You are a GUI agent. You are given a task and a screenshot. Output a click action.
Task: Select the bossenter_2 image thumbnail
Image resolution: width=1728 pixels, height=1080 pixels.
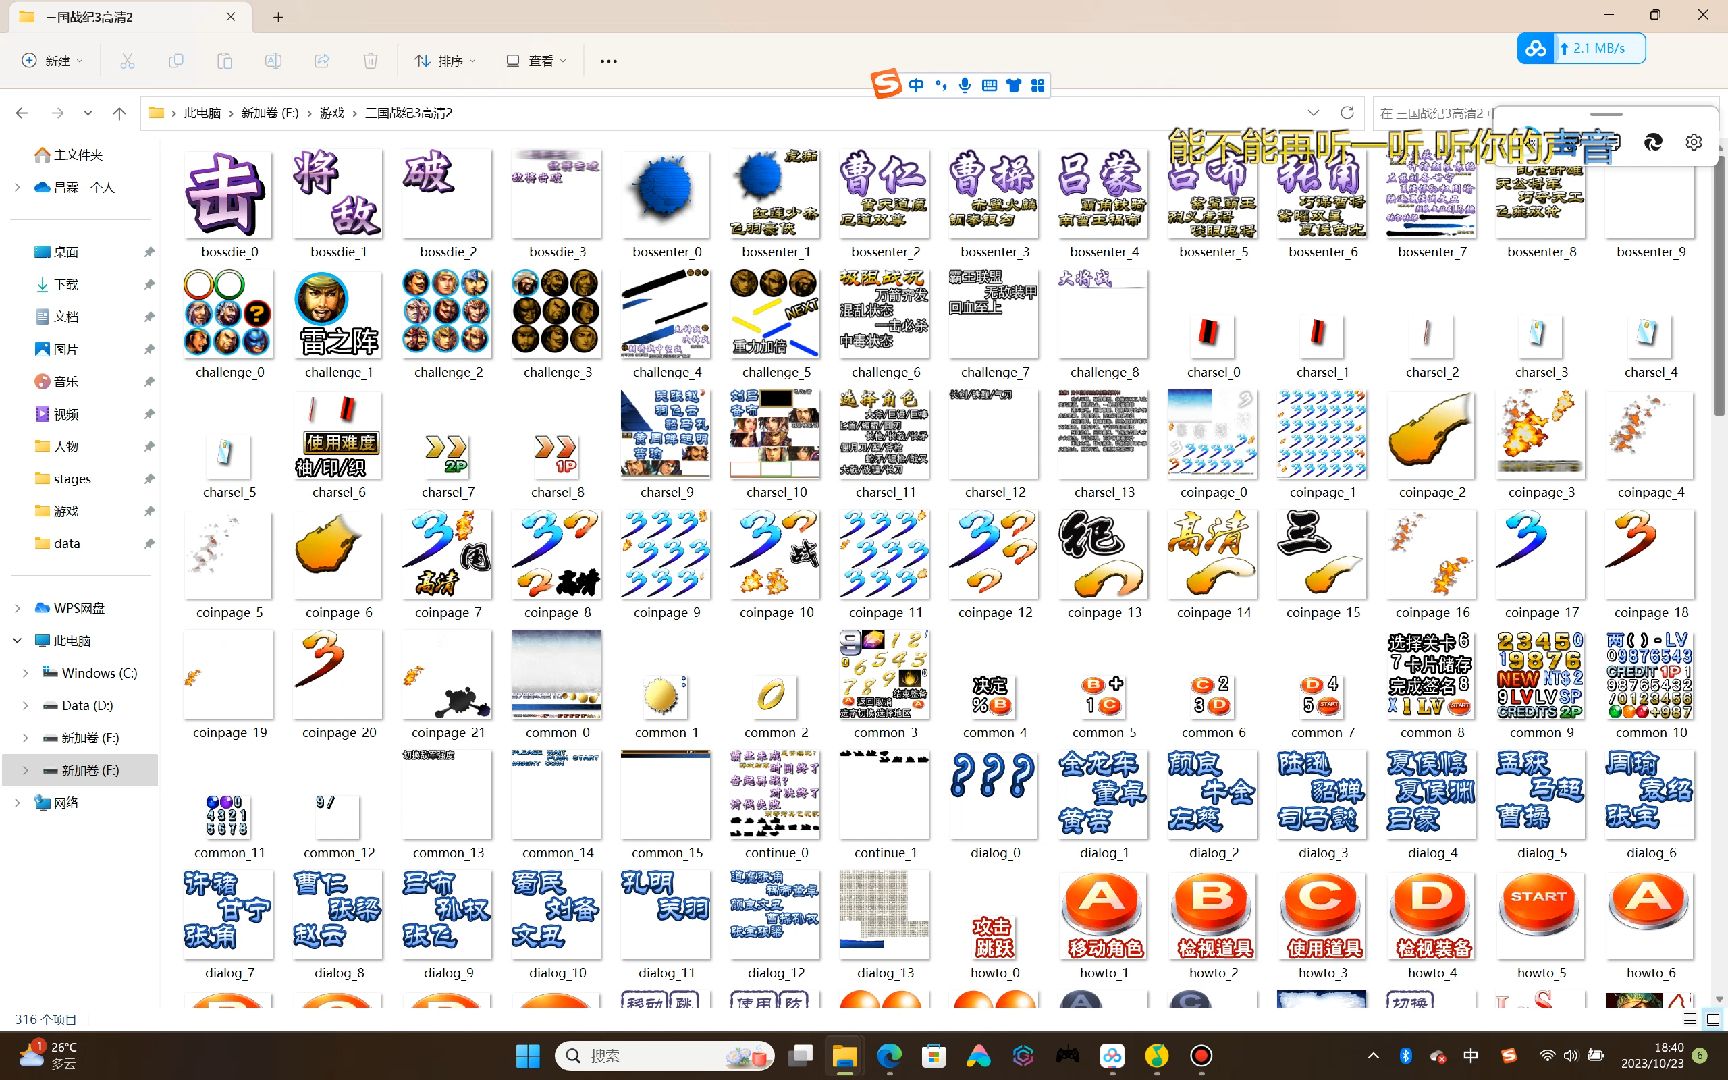tap(885, 193)
